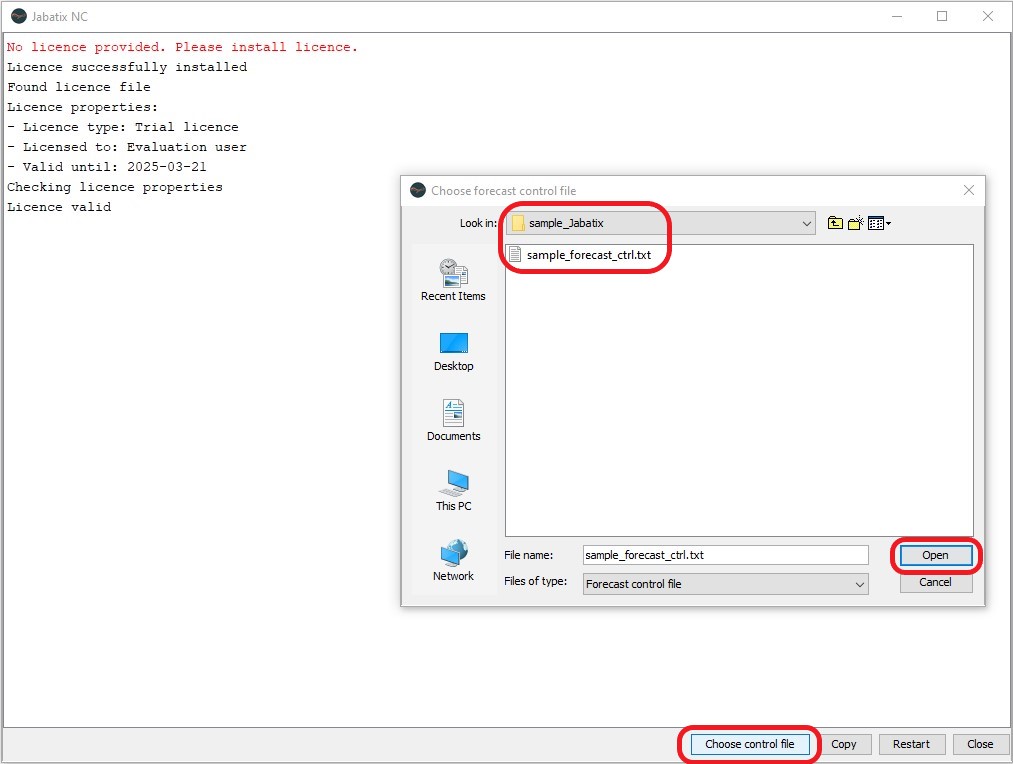Go to Desktop in the sidebar
The height and width of the screenshot is (764, 1013).
pos(453,352)
